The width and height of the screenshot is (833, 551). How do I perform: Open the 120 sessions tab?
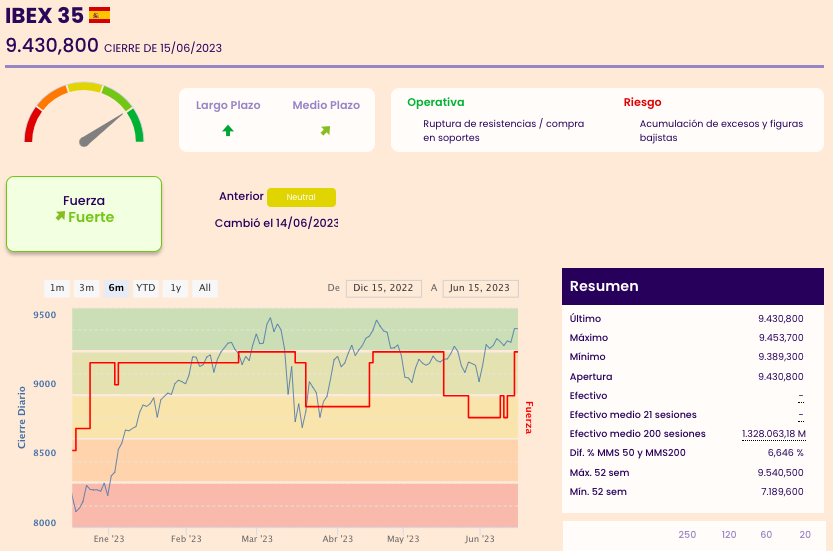tap(728, 535)
